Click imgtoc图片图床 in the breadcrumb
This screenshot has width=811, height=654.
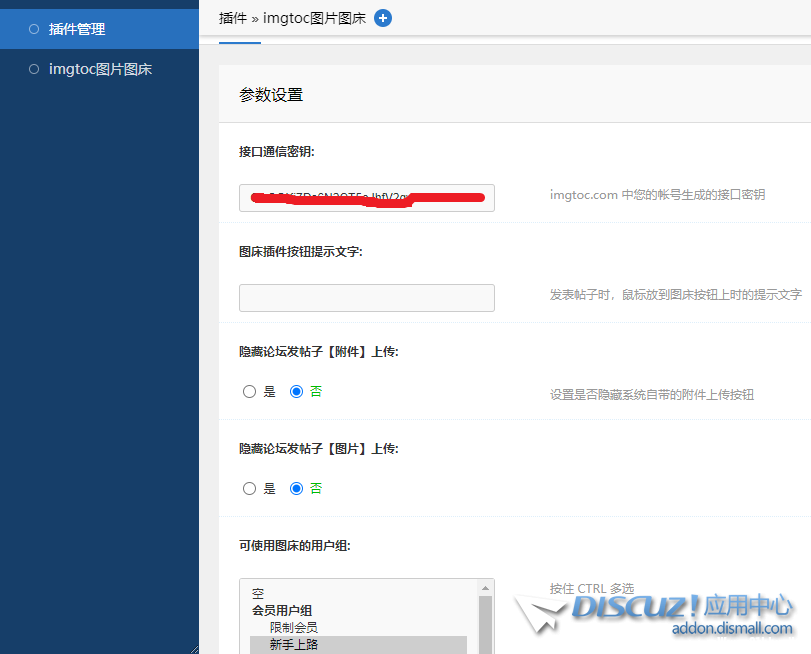[x=314, y=18]
